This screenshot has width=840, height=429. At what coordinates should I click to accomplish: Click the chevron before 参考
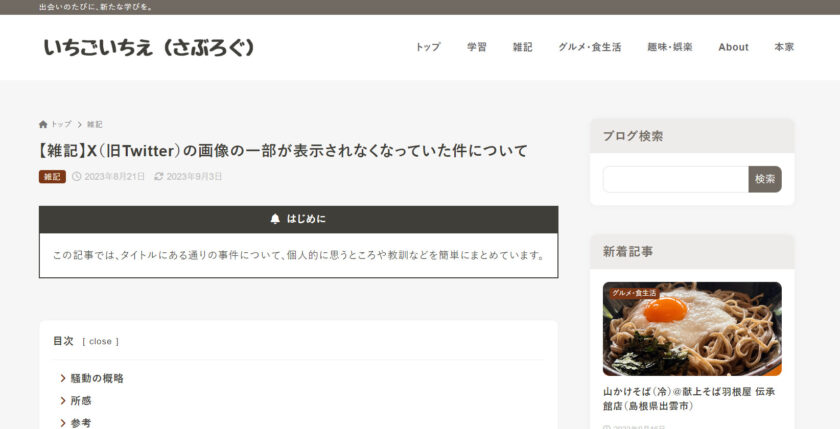[x=63, y=423]
